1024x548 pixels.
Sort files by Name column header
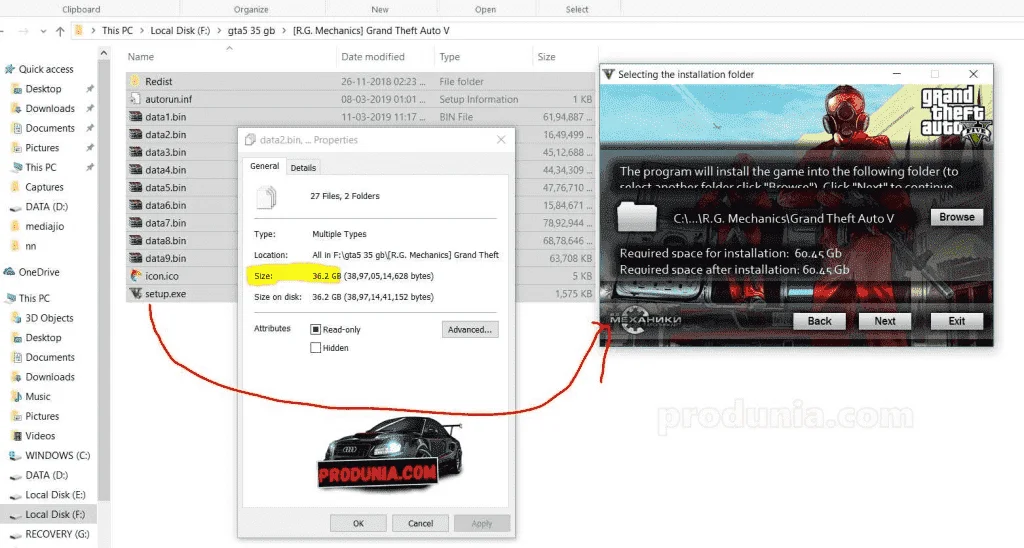pyautogui.click(x=140, y=57)
